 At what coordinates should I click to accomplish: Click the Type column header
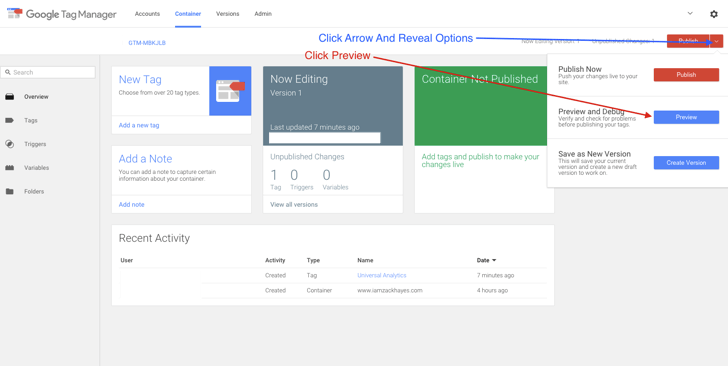coord(313,261)
